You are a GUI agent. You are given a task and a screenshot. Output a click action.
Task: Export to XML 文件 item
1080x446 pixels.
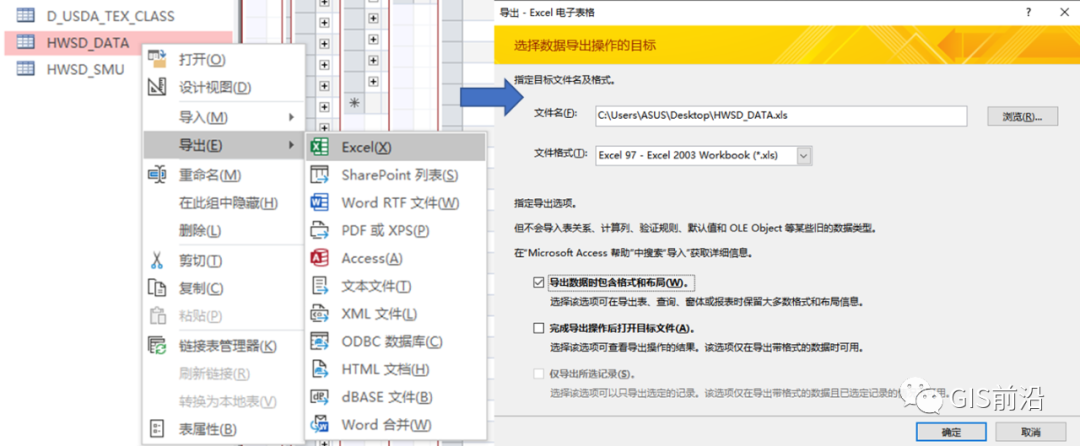point(396,314)
